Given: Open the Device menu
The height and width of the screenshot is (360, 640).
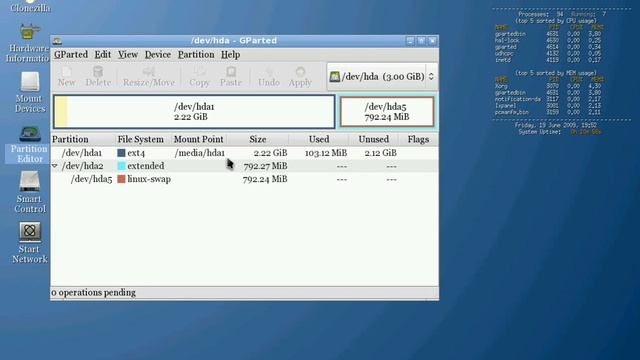Looking at the screenshot, I should [158, 55].
